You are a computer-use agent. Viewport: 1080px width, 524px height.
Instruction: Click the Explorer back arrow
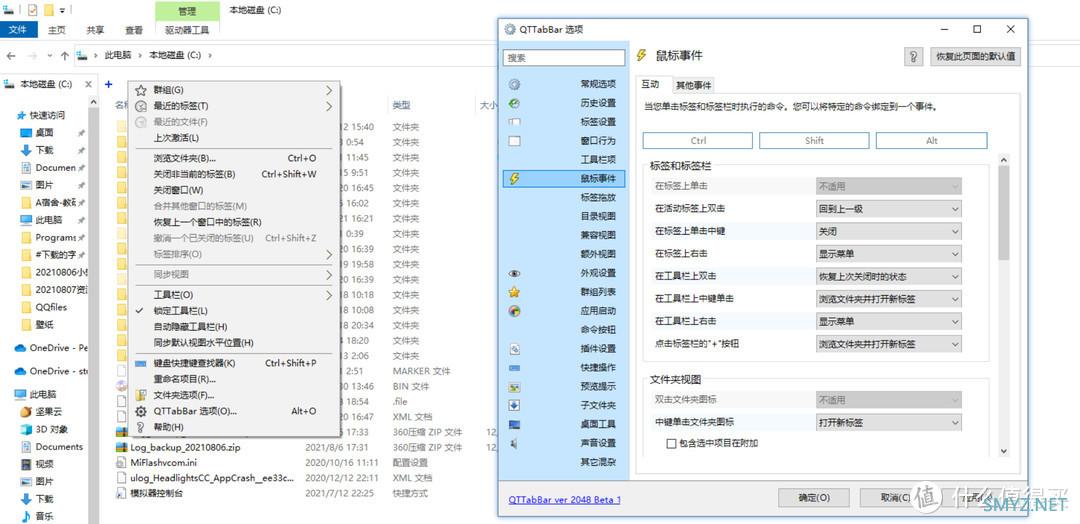point(11,55)
